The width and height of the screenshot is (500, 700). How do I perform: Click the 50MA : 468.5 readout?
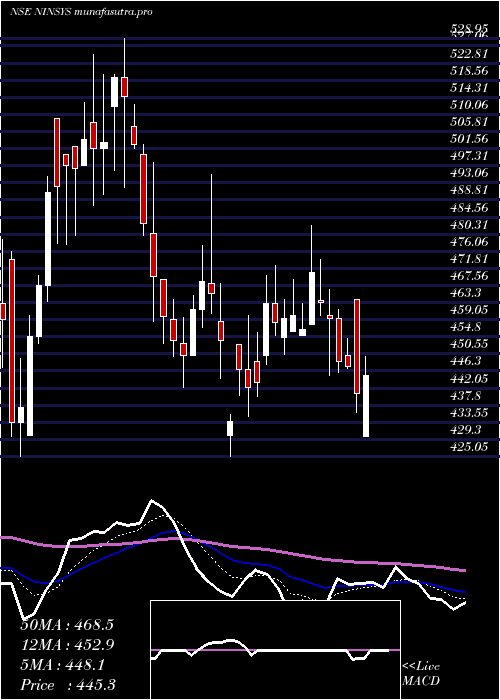pyautogui.click(x=67, y=625)
